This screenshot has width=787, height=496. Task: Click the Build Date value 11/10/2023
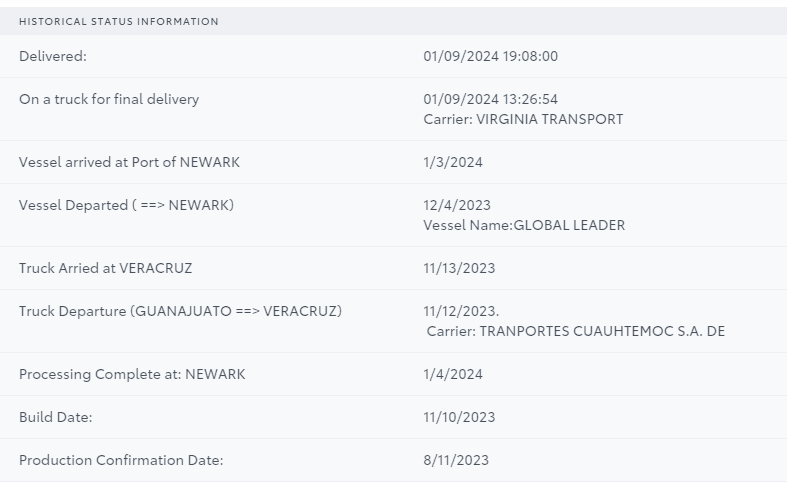(459, 417)
